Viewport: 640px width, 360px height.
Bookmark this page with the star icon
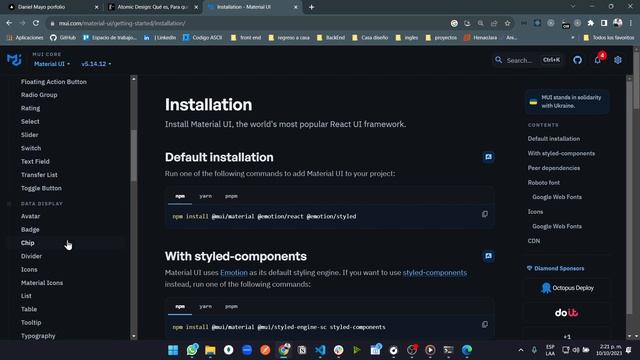pyautogui.click(x=507, y=23)
